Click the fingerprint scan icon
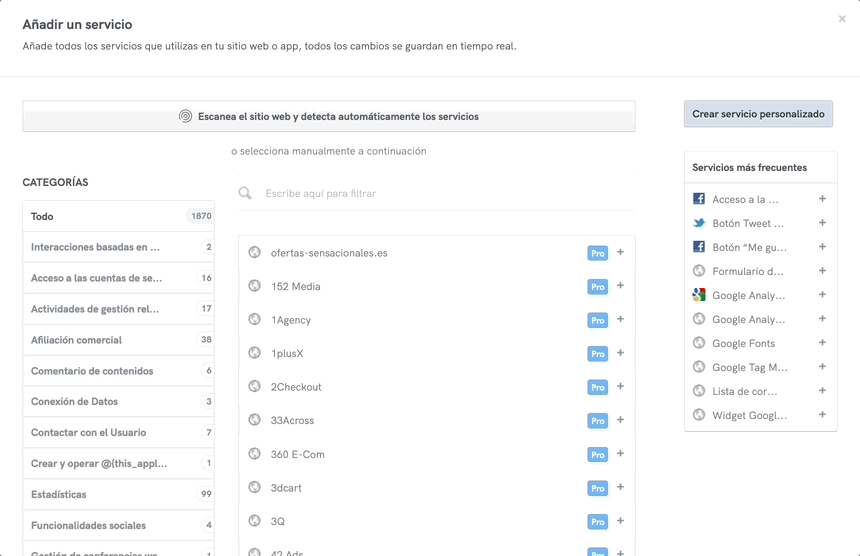The height and width of the screenshot is (556, 860). coord(185,116)
